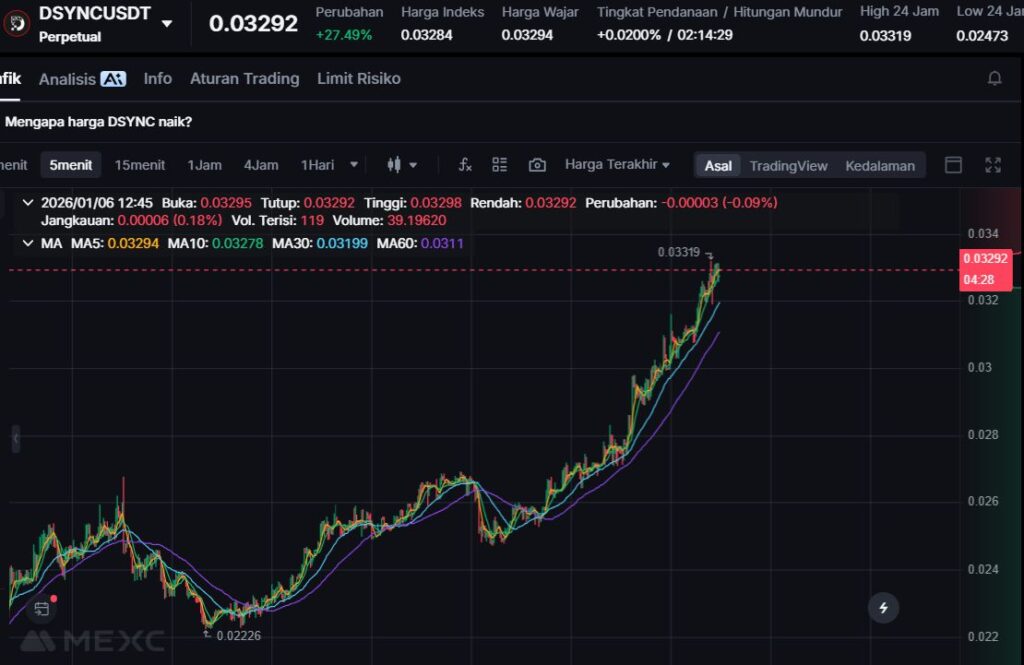This screenshot has height=665, width=1024.
Task: Click the DSYNC coin logo icon
Action: coord(17,22)
